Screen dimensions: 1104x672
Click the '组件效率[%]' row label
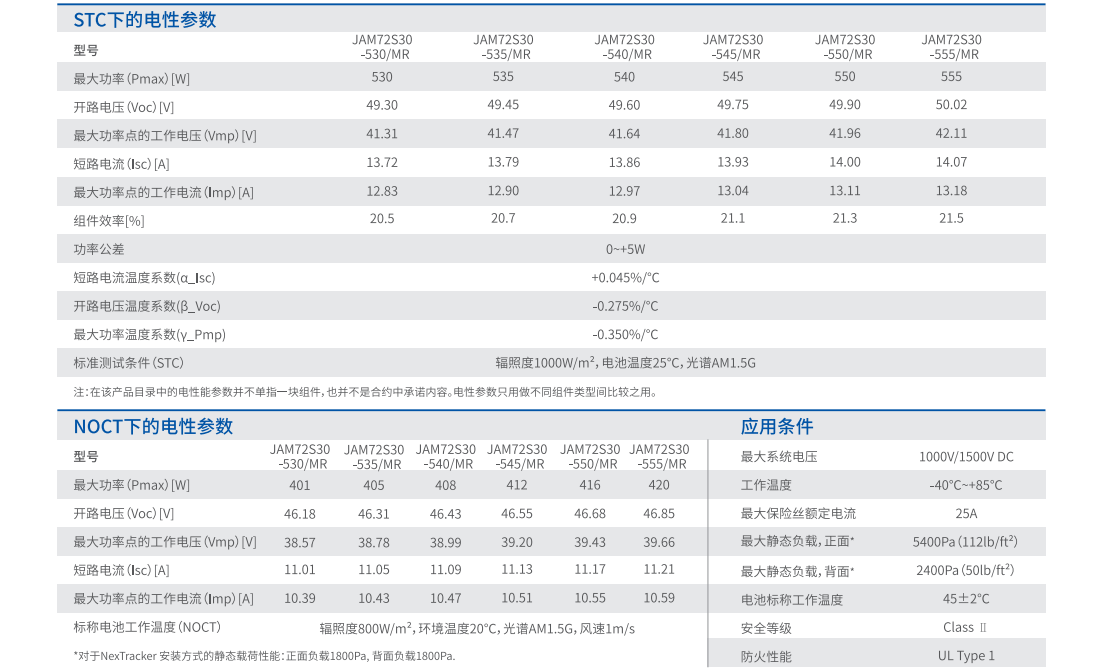pos(109,221)
